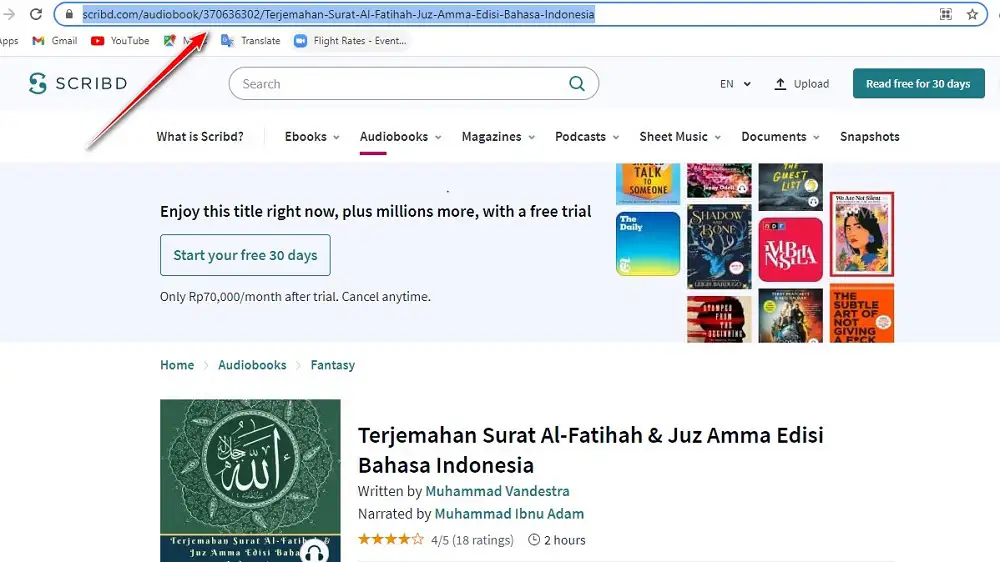Click the clock icon beside 2 hours
The height and width of the screenshot is (562, 1000).
534,540
